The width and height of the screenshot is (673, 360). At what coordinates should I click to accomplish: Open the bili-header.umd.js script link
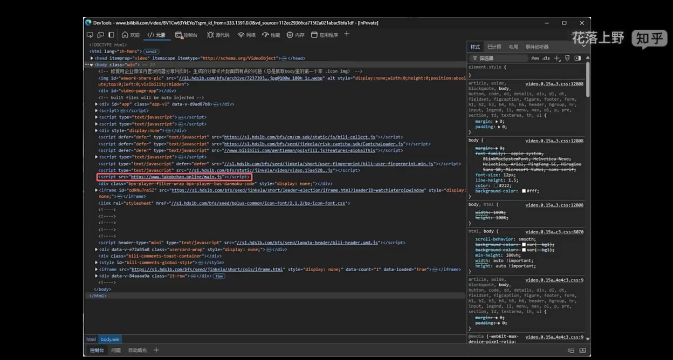click(x=307, y=242)
